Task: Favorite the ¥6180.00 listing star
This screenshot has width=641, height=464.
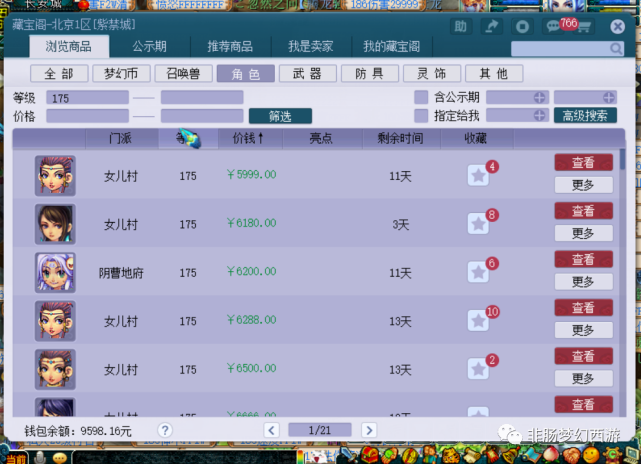Action: 478,224
